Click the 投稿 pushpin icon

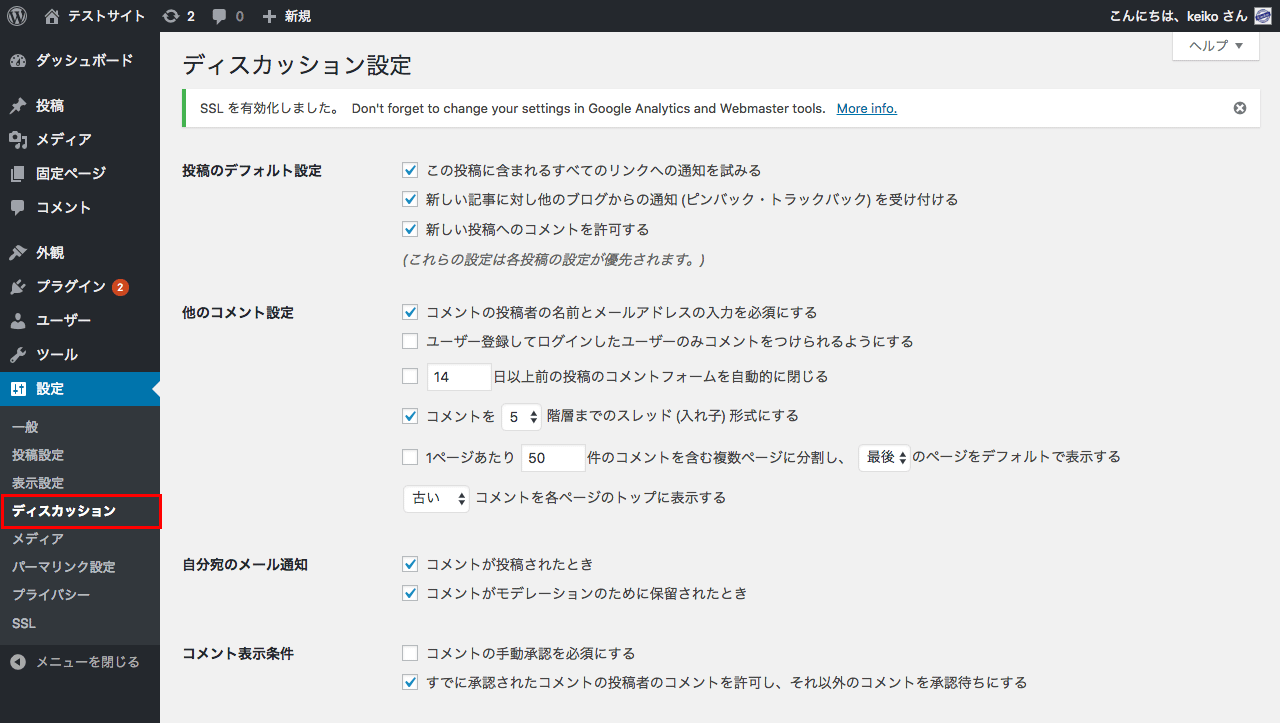[x=18, y=106]
